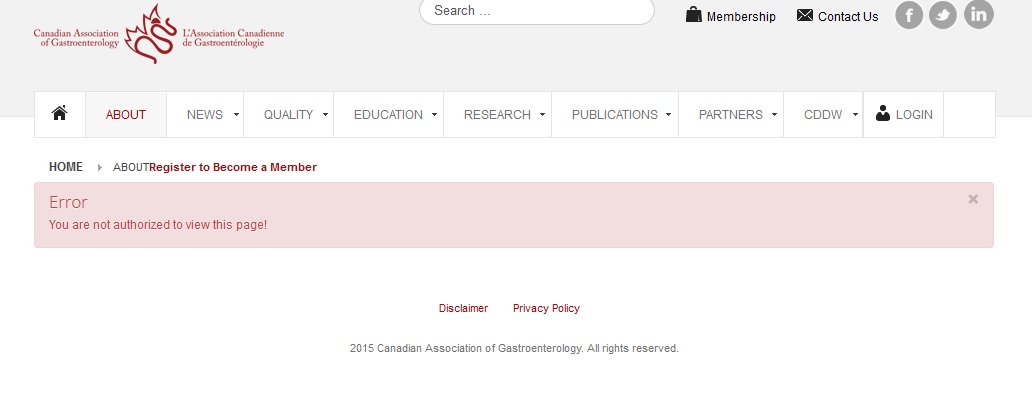Click the Contact Us envelope icon
The width and height of the screenshot is (1032, 394).
point(804,15)
